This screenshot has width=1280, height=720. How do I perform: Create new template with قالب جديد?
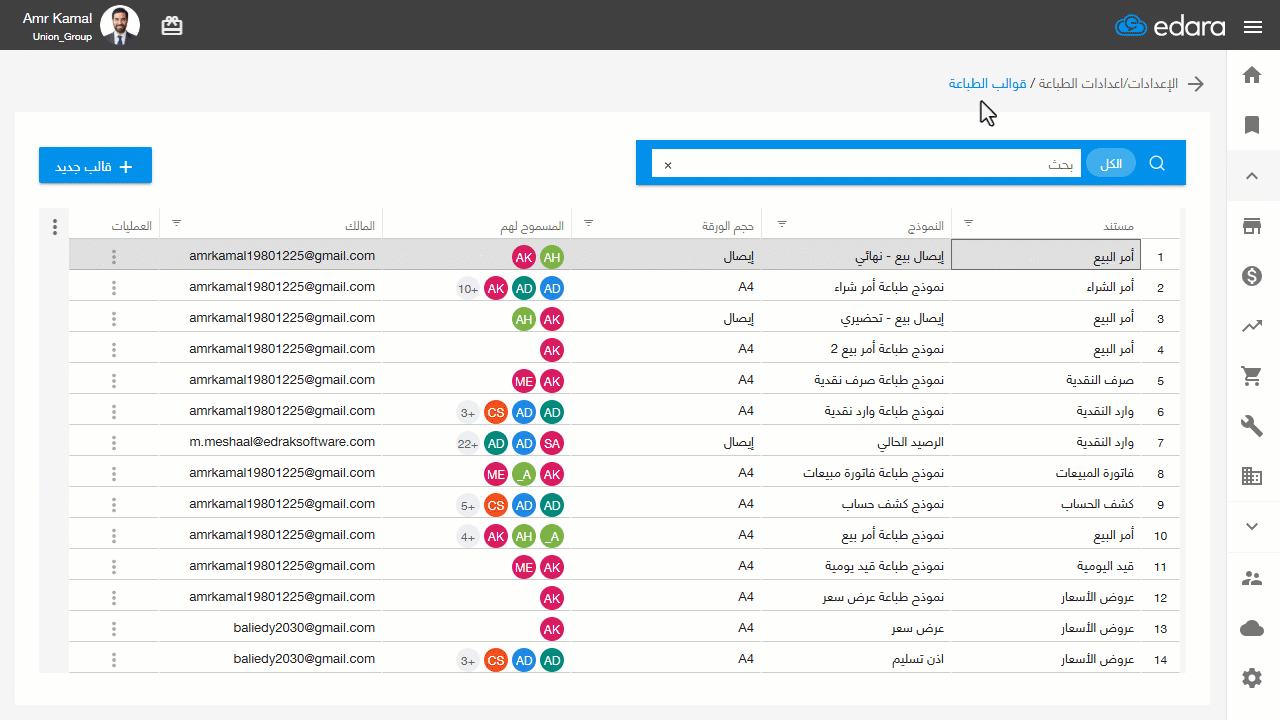click(x=95, y=166)
